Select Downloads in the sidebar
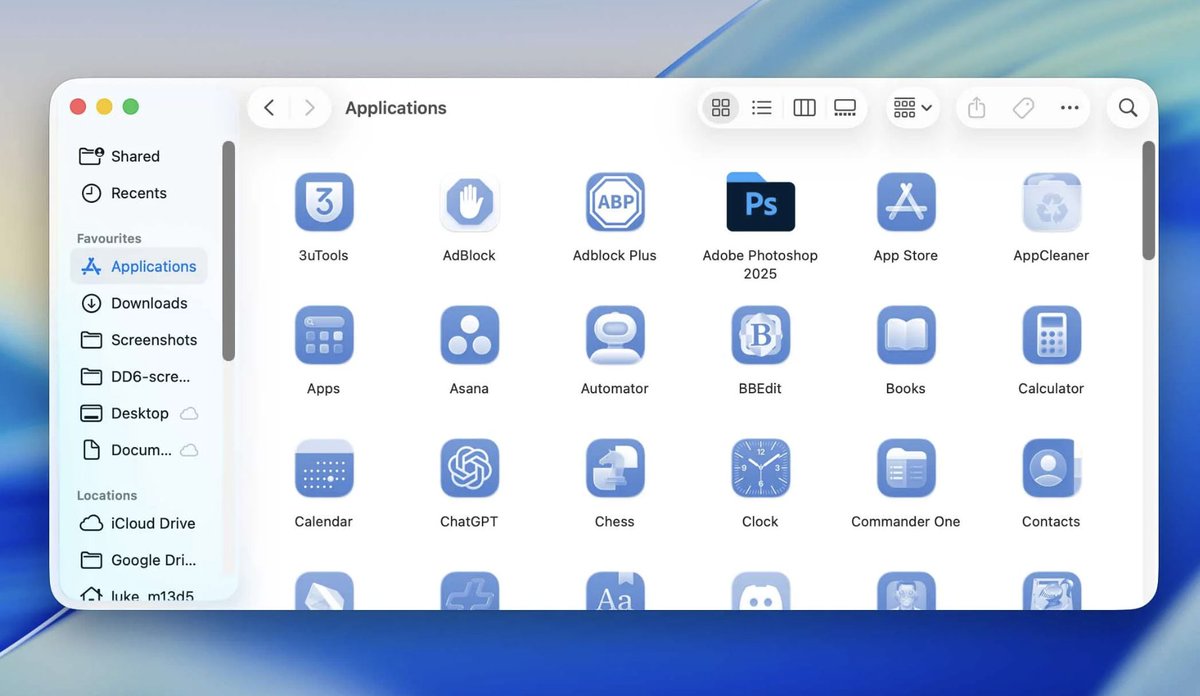The height and width of the screenshot is (696, 1200). pos(149,303)
